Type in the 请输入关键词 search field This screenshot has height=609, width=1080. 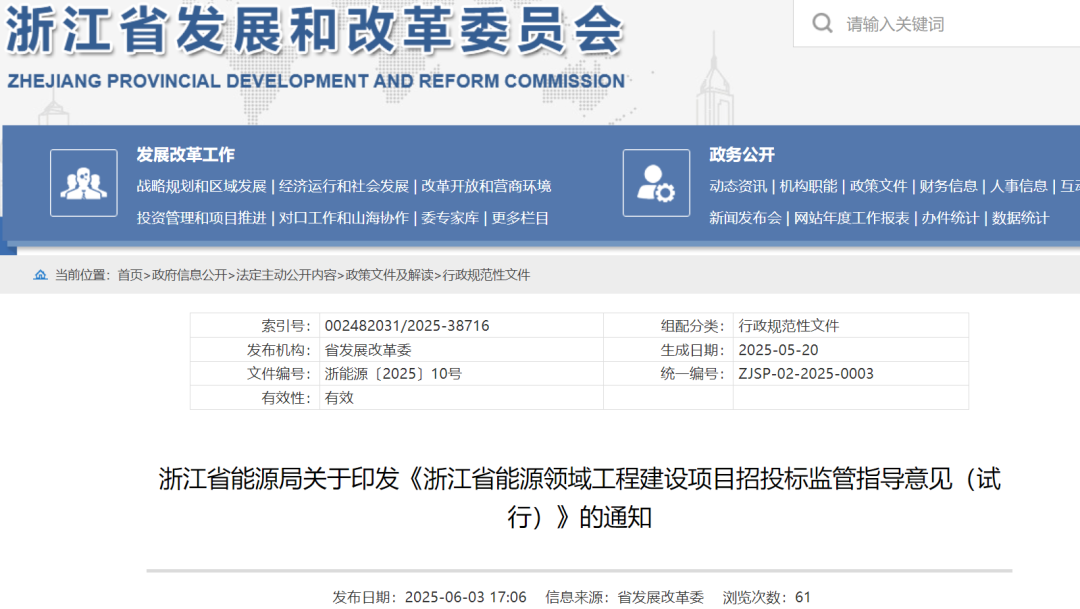[x=950, y=24]
